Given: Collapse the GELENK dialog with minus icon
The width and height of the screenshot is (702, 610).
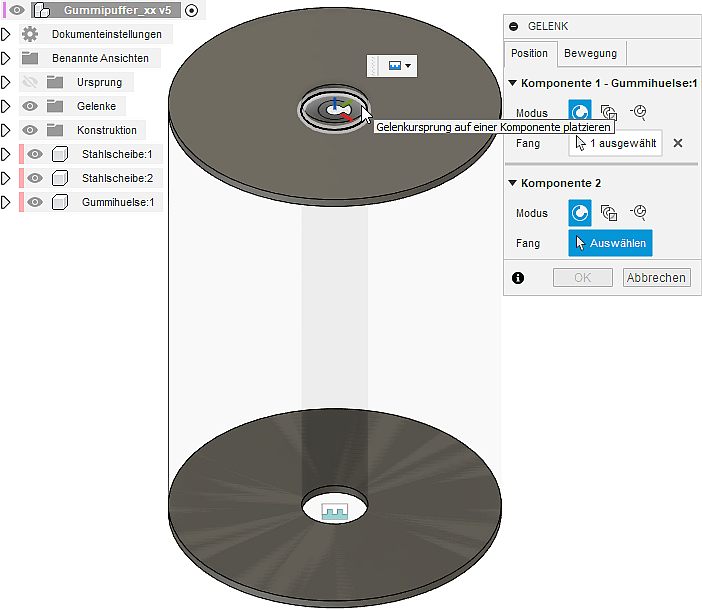Looking at the screenshot, I should tap(514, 27).
